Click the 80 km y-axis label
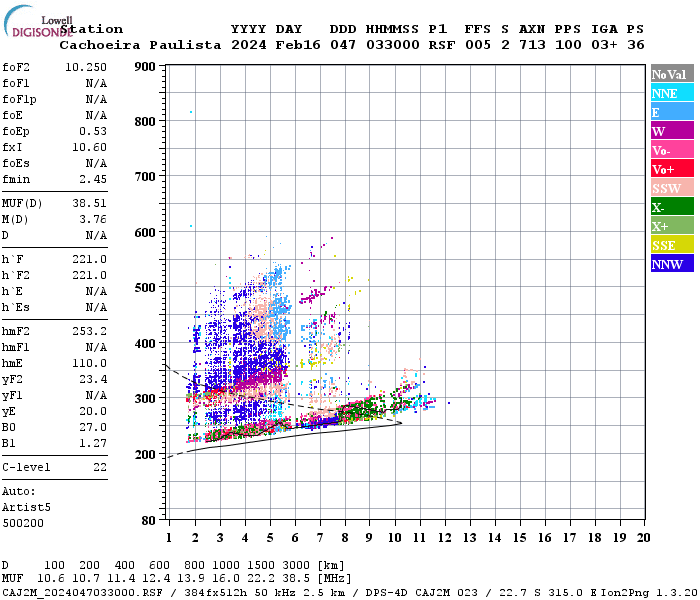The height and width of the screenshot is (600, 700). (x=148, y=521)
